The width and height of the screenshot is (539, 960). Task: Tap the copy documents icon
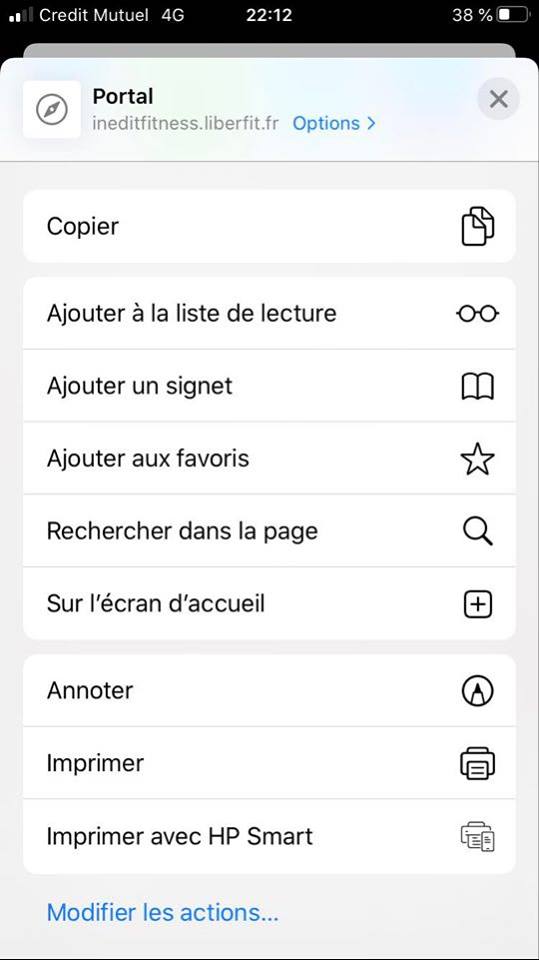[477, 227]
